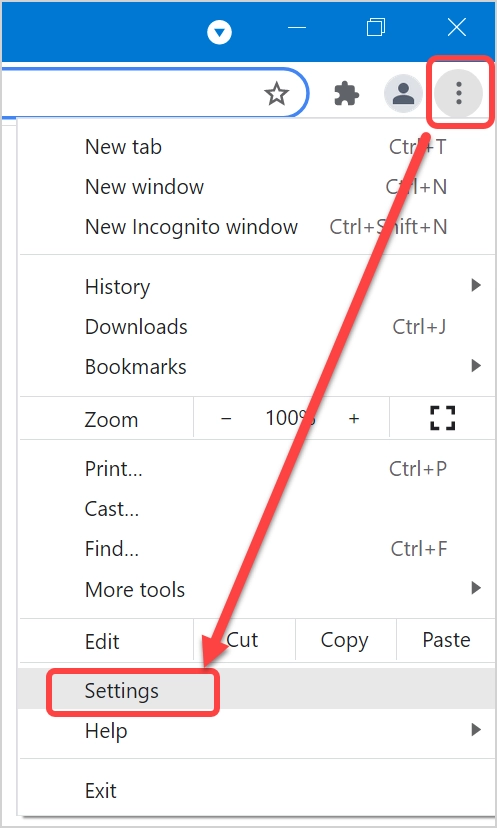Click the Copy button in Edit row
The width and height of the screenshot is (497, 828).
[x=344, y=640]
